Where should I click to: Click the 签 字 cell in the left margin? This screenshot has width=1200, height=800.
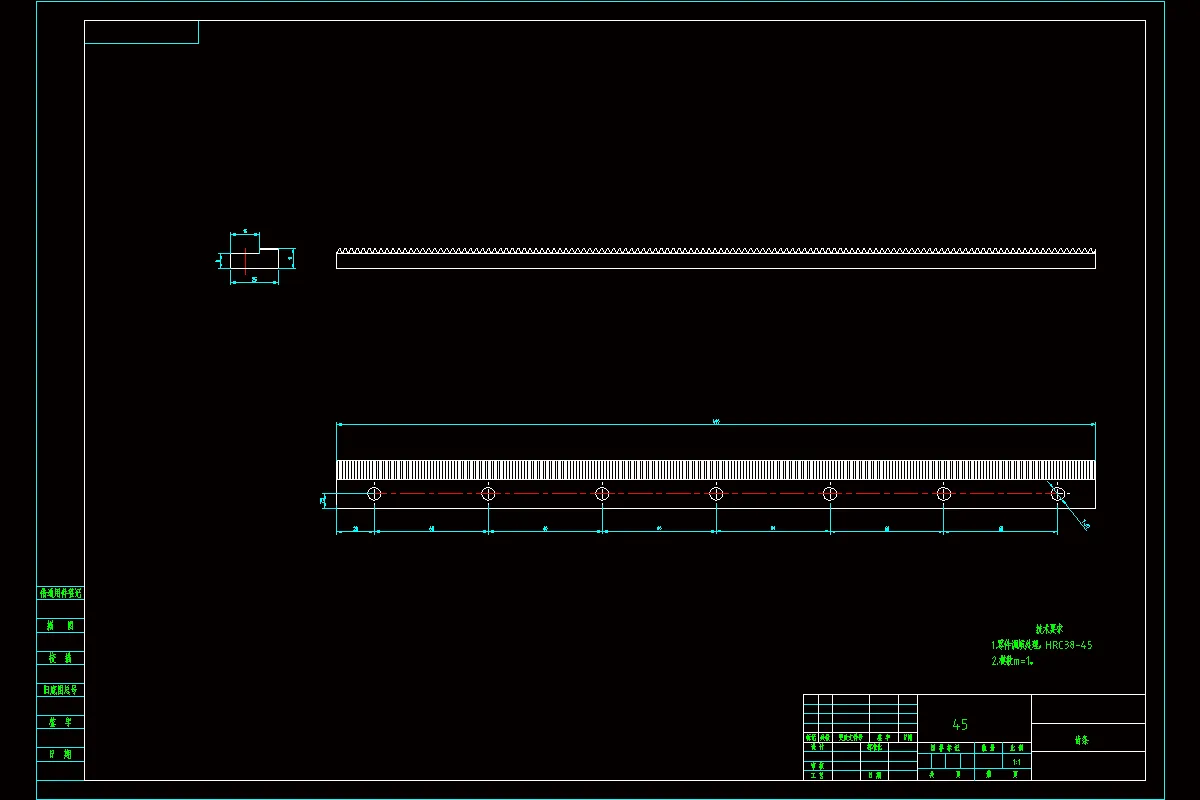[61, 722]
